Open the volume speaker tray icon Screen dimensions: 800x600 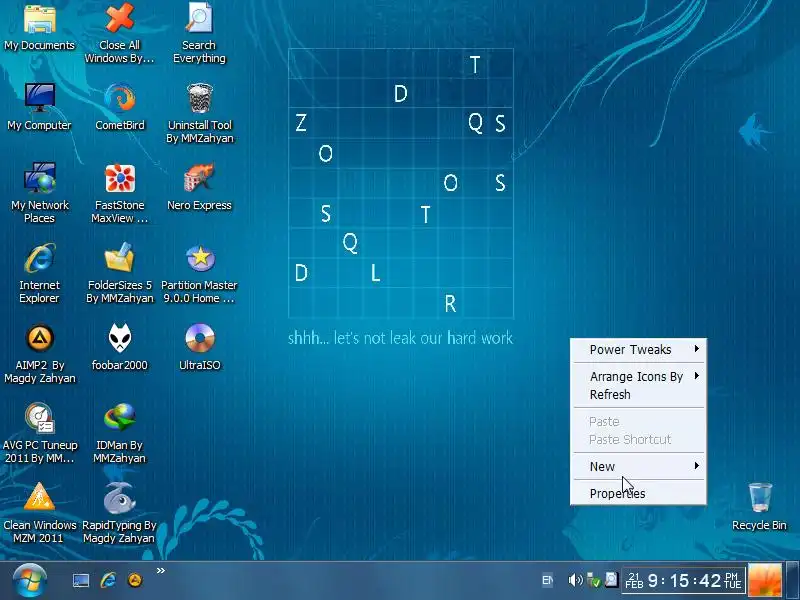coord(575,580)
